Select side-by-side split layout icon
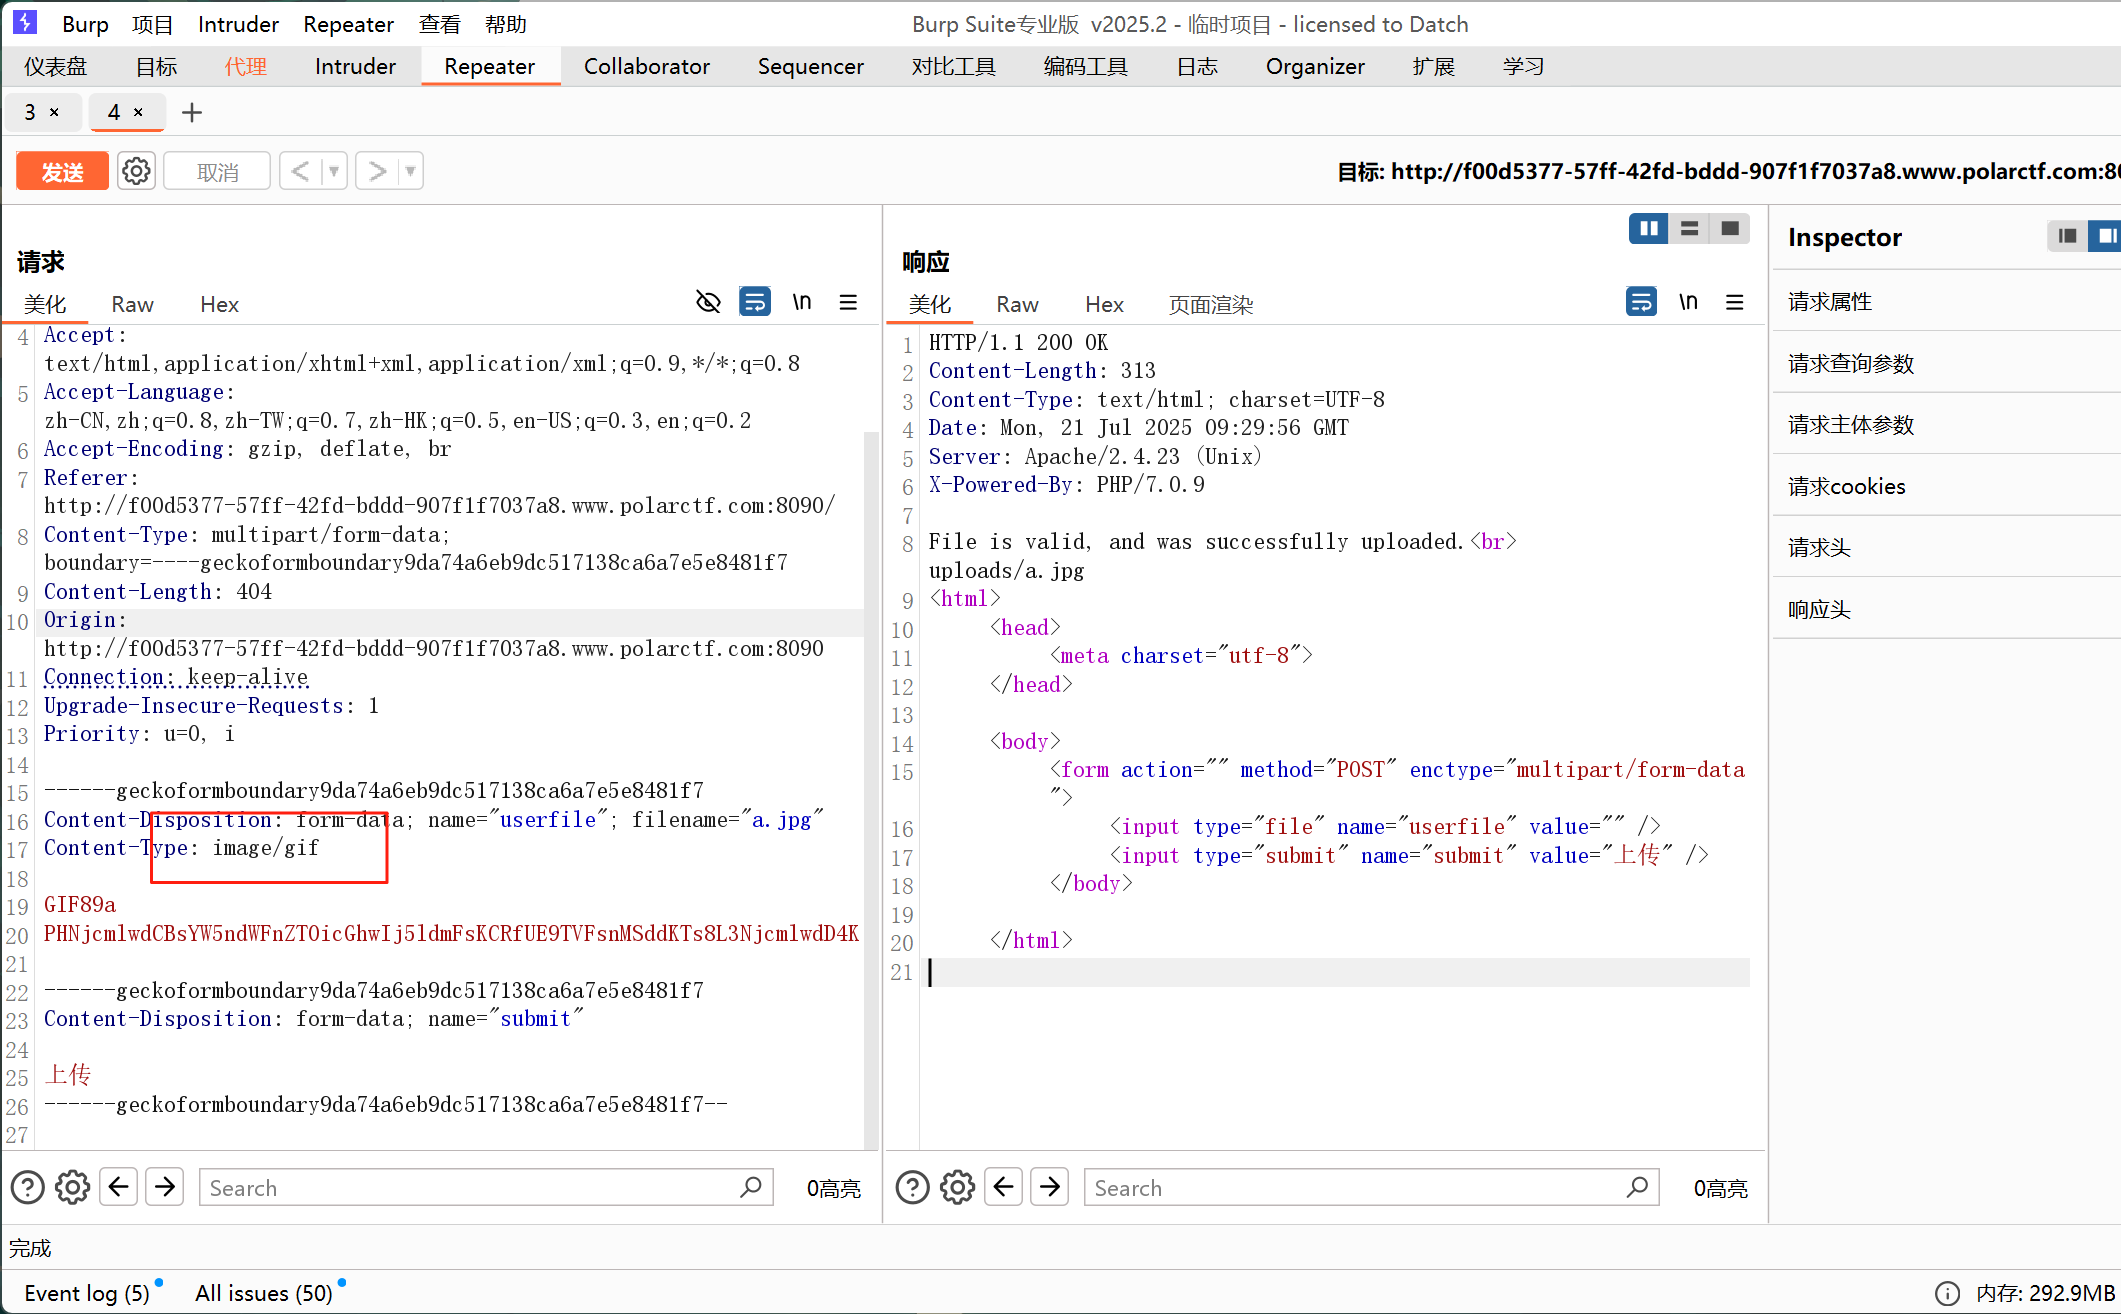 (x=1648, y=229)
